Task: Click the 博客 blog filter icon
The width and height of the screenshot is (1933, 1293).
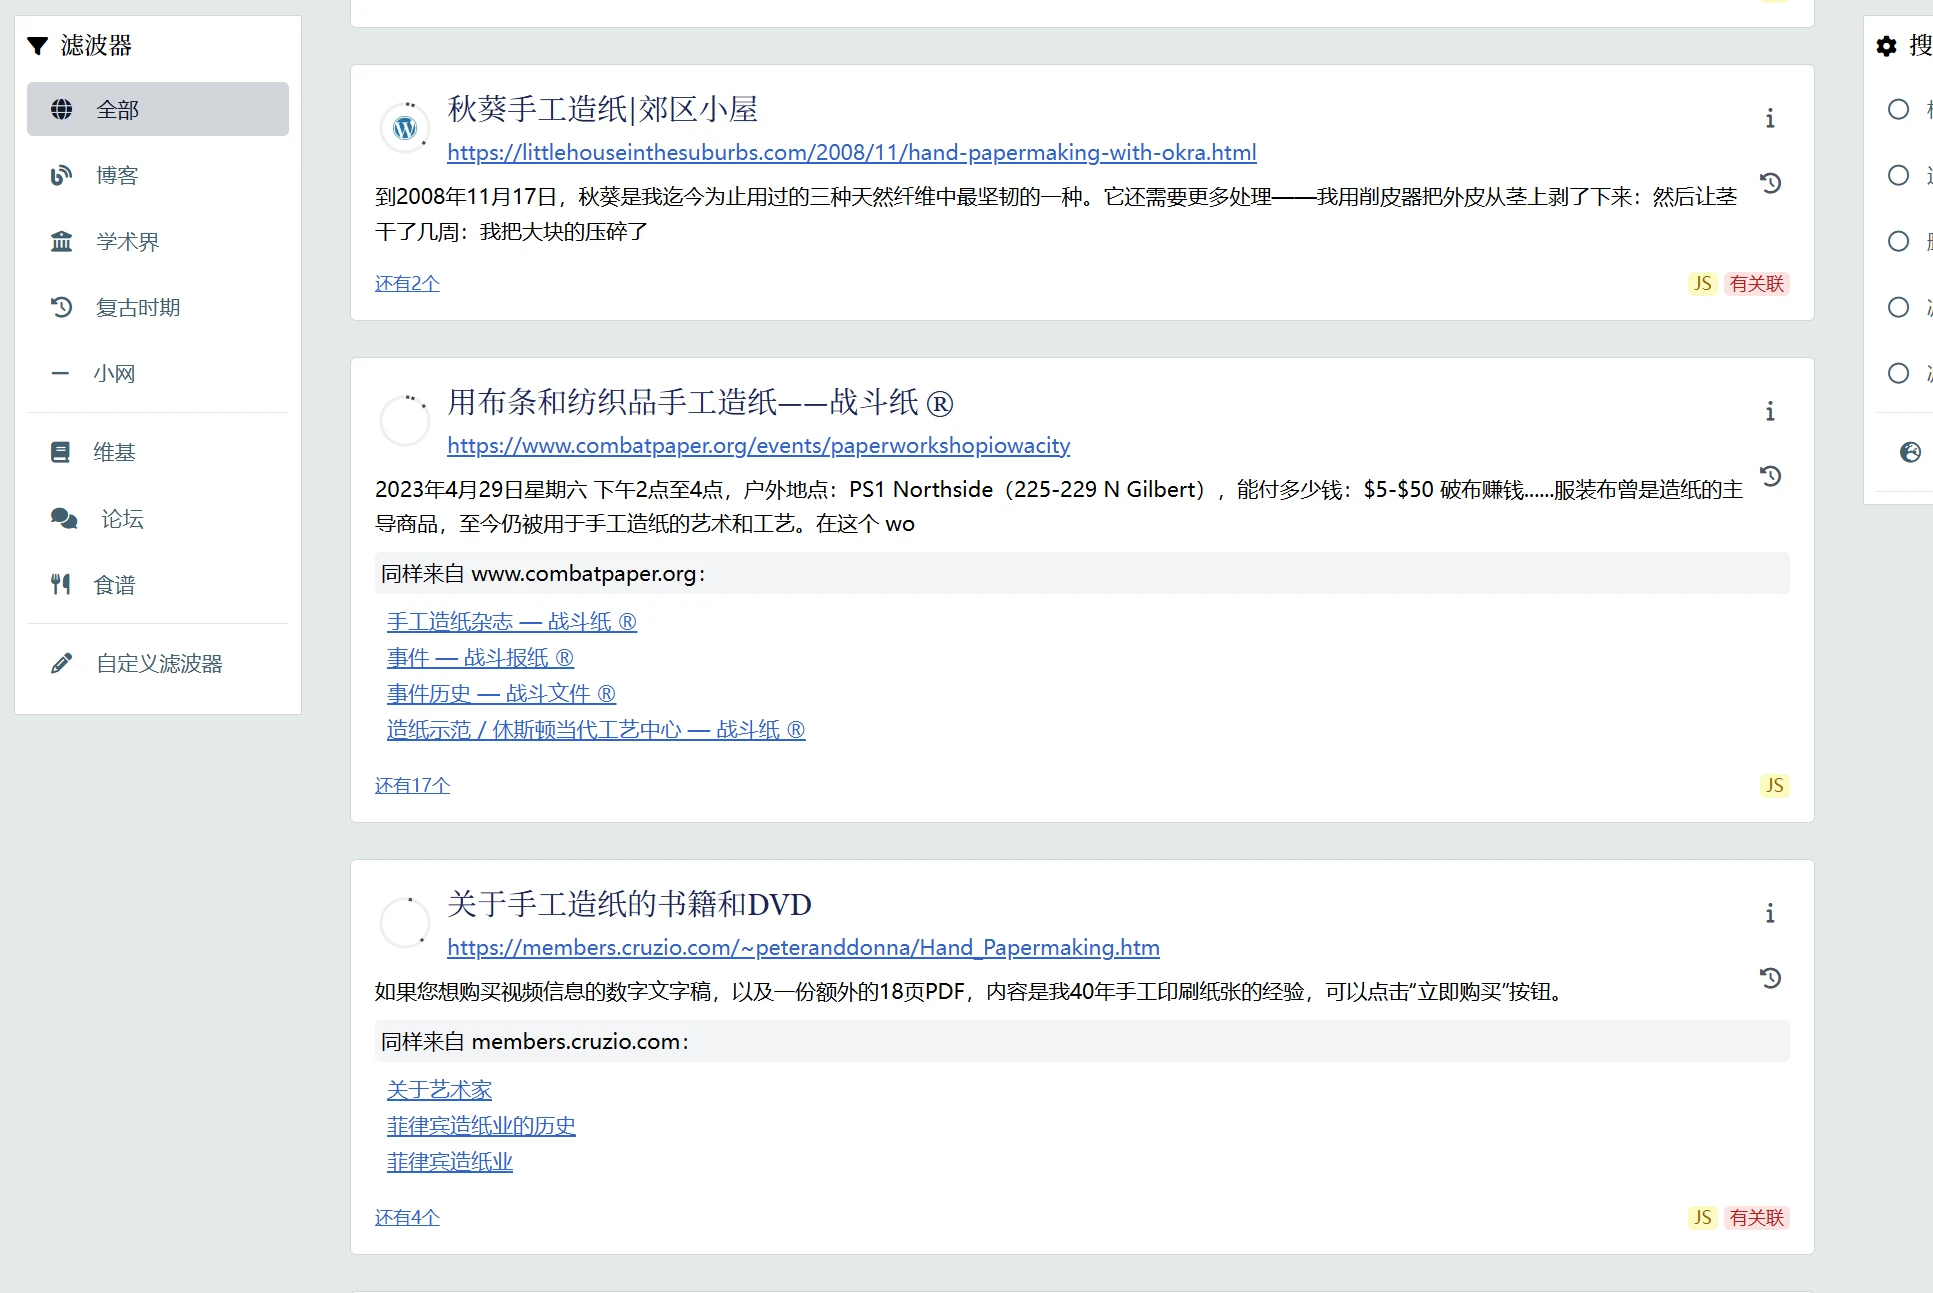Action: 62,175
